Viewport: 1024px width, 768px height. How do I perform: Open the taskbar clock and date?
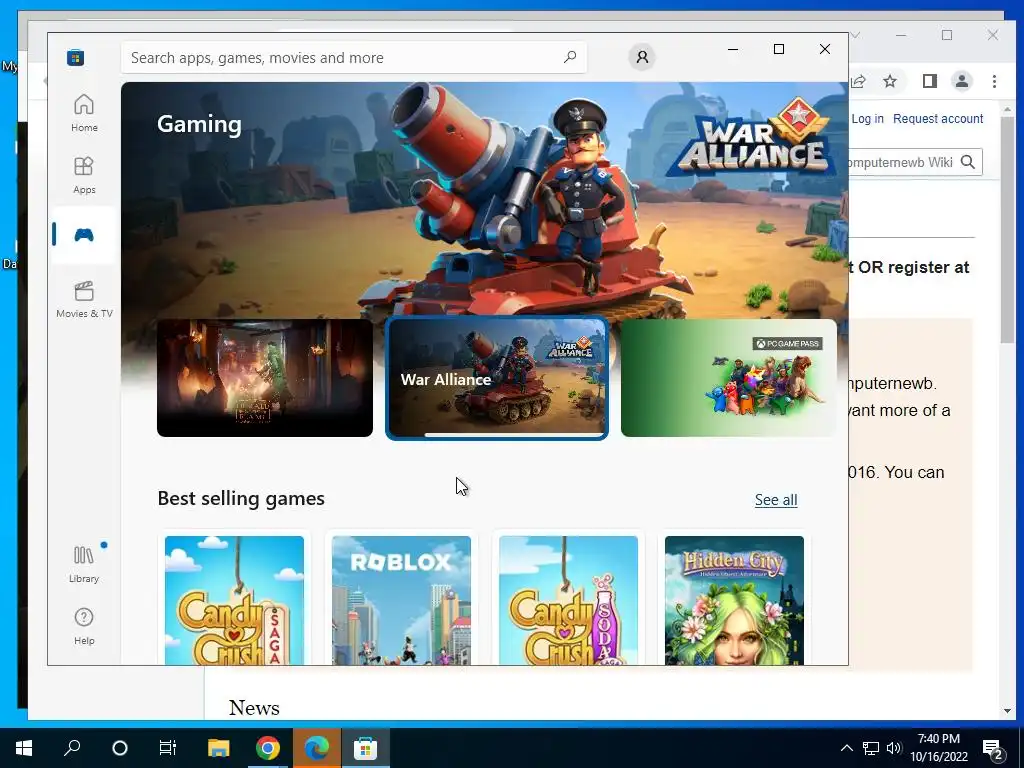[x=938, y=748]
